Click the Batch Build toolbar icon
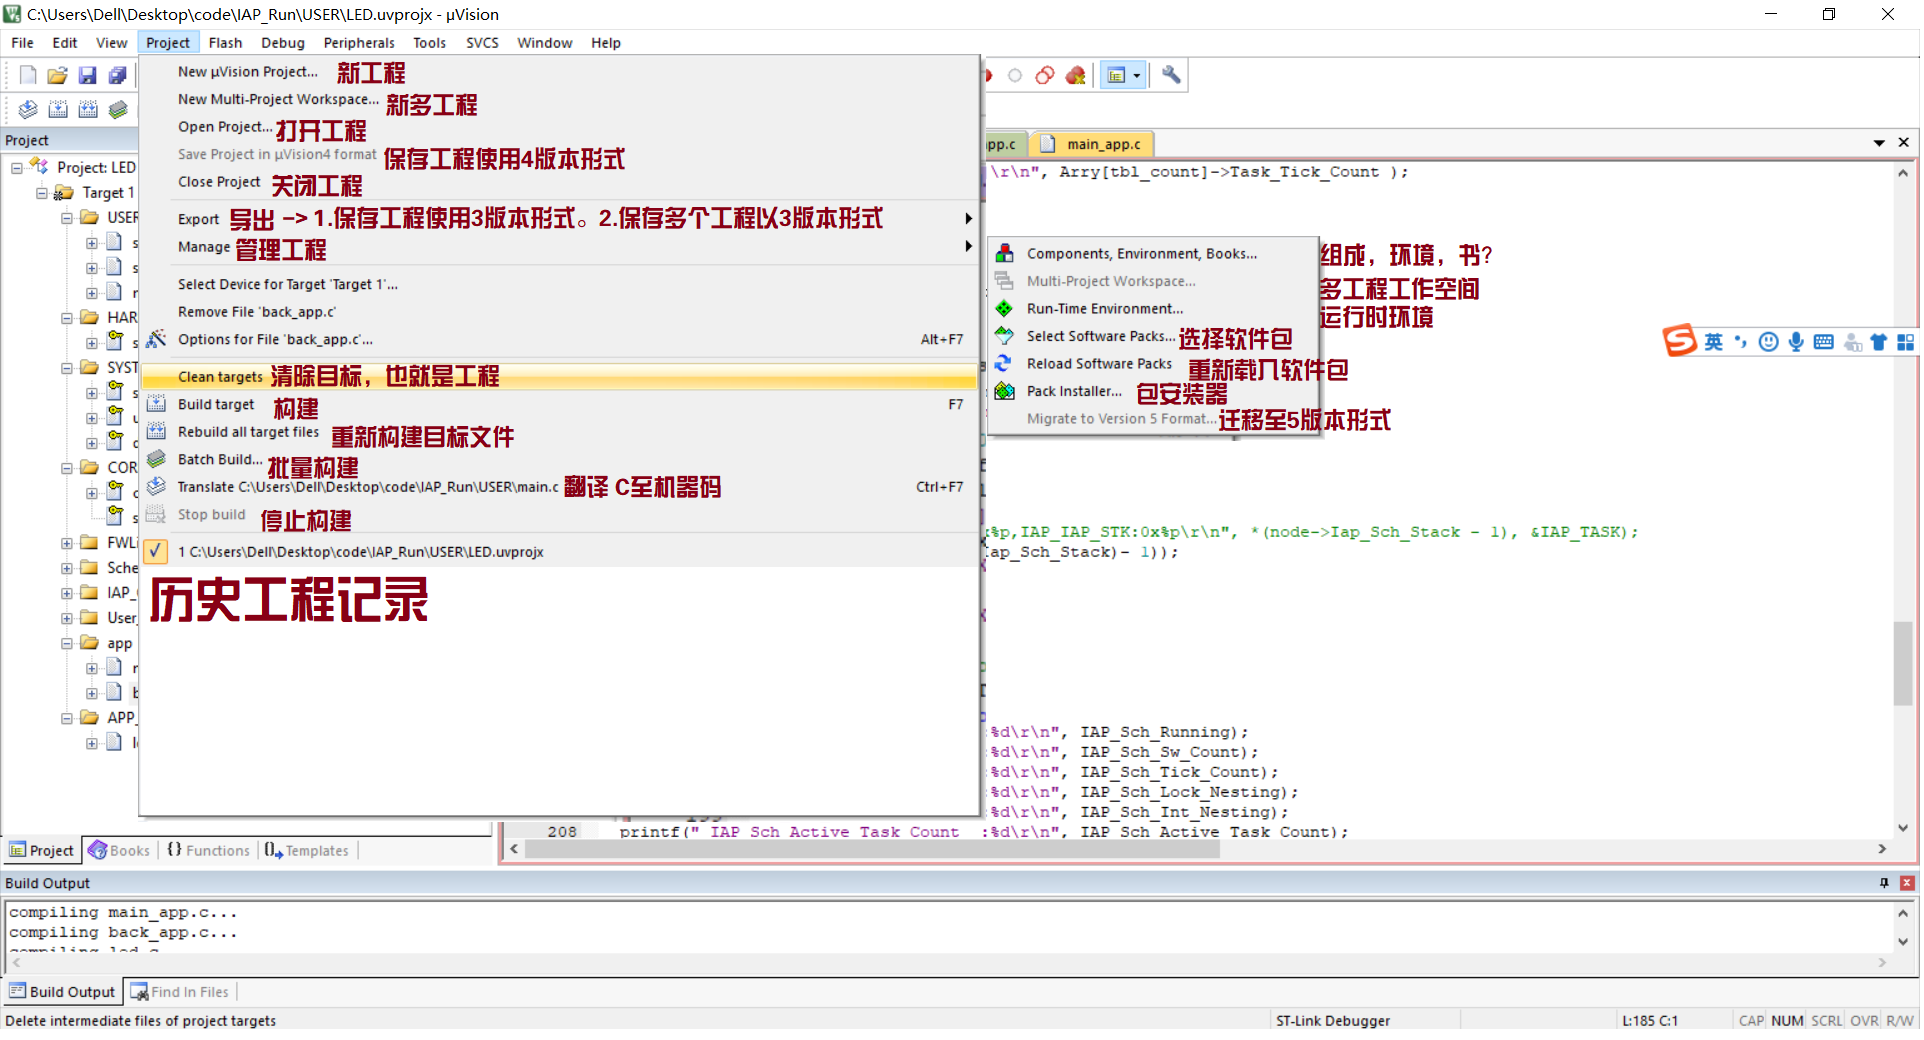 pos(118,109)
